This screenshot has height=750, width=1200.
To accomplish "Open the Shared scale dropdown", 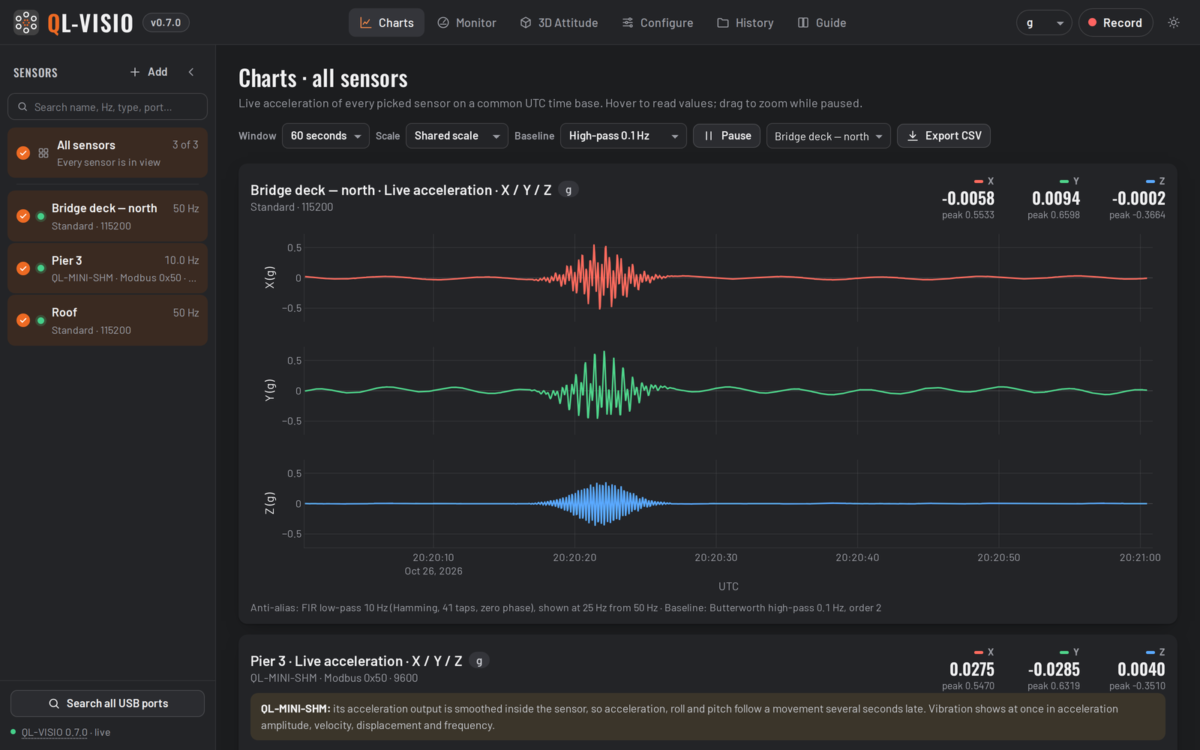I will pos(457,136).
